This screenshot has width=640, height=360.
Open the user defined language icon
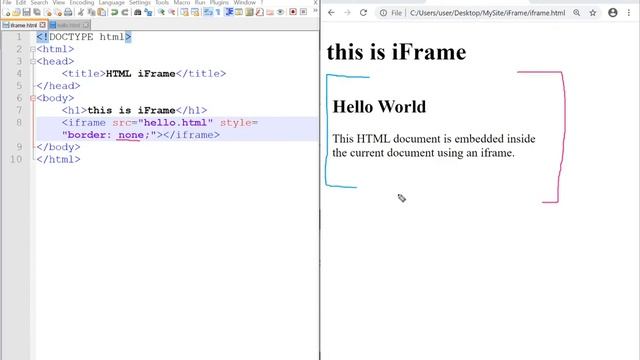238,12
